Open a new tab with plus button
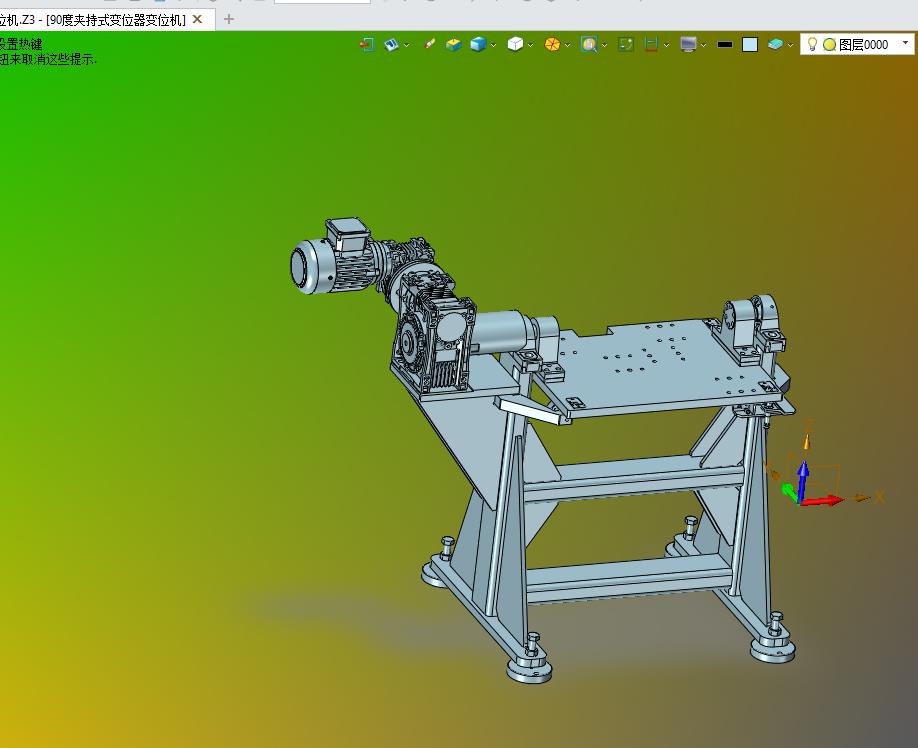Screen dimensions: 918x748 pyautogui.click(x=229, y=19)
